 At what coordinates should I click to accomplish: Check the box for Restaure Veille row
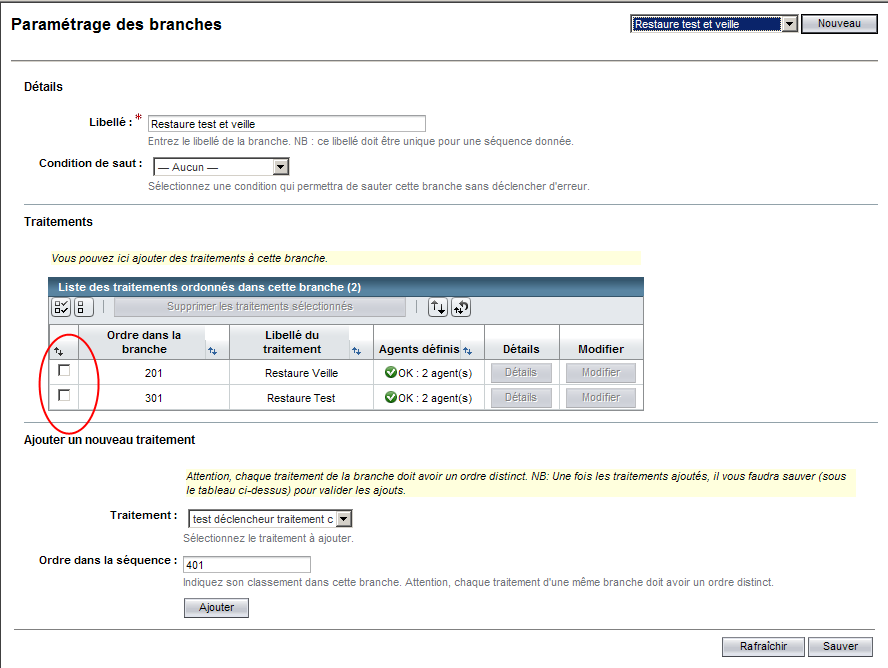[64, 371]
